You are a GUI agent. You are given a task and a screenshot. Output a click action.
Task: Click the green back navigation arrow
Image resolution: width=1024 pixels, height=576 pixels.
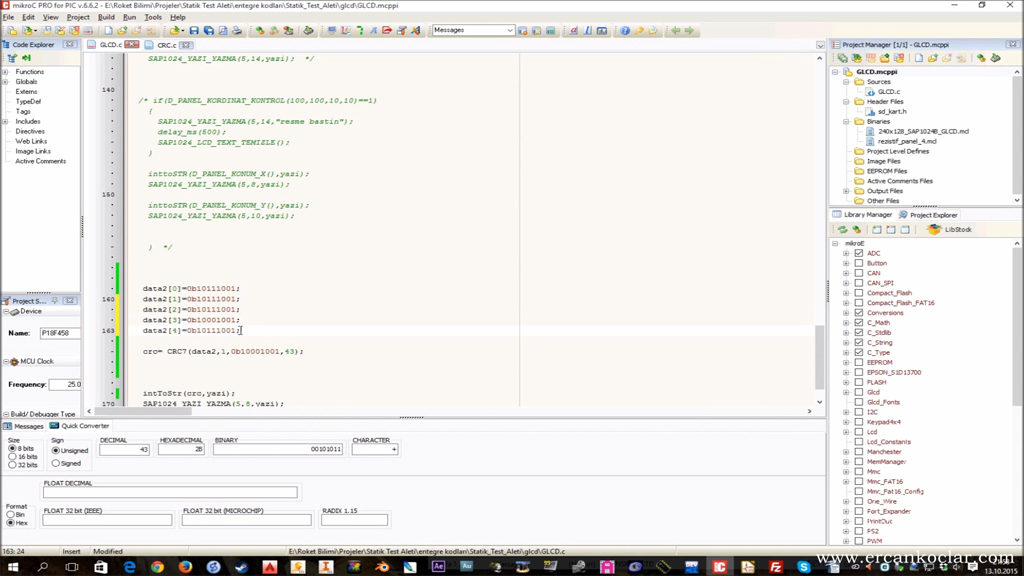[675, 31]
